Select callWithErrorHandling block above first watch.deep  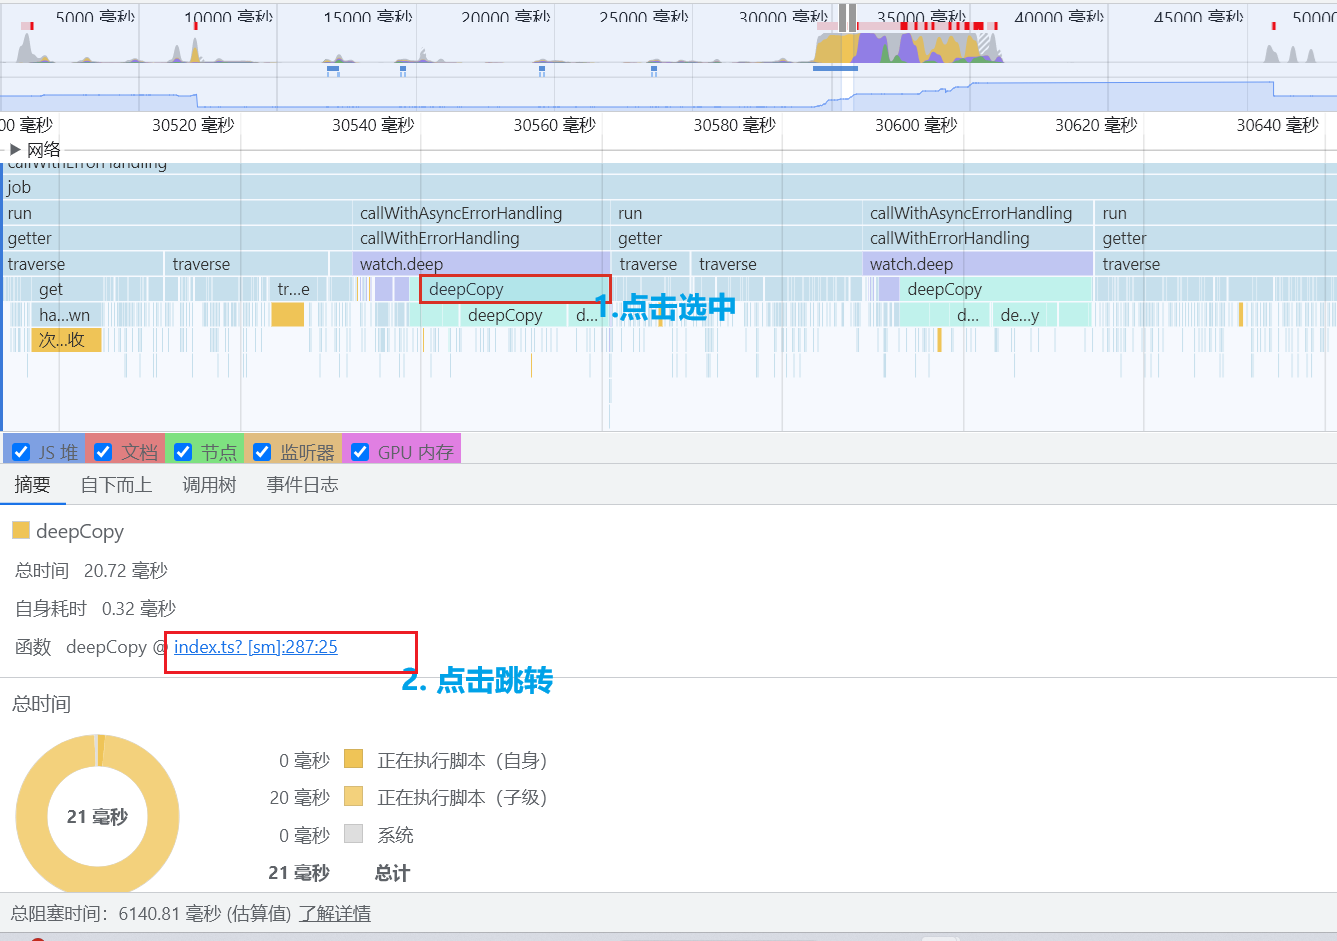tap(480, 238)
